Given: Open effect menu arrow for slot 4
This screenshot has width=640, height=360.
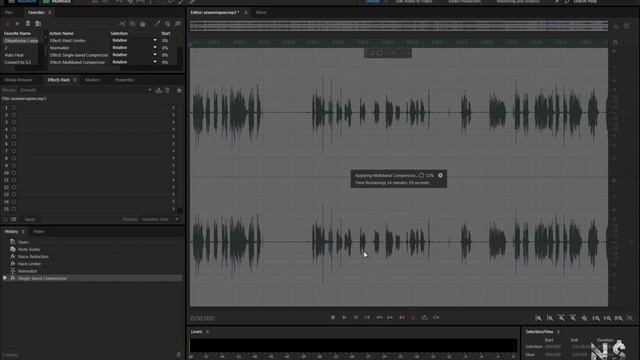Looking at the screenshot, I should (173, 129).
